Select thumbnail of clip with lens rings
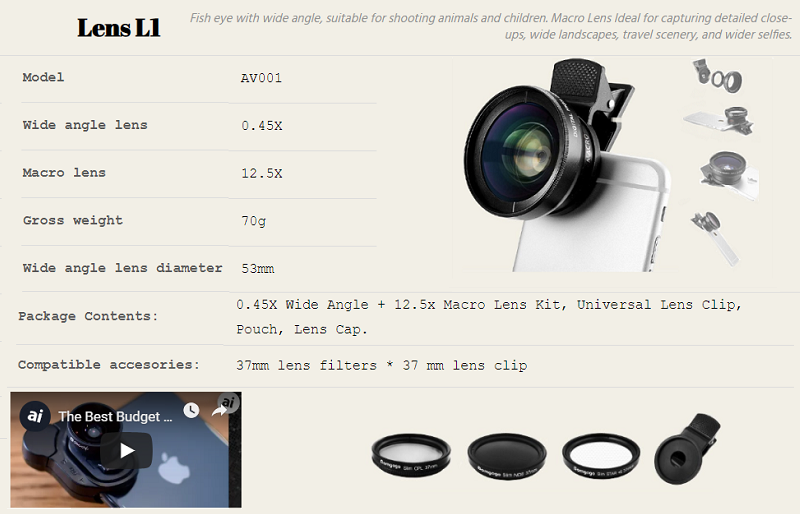The height and width of the screenshot is (514, 800). 719,77
